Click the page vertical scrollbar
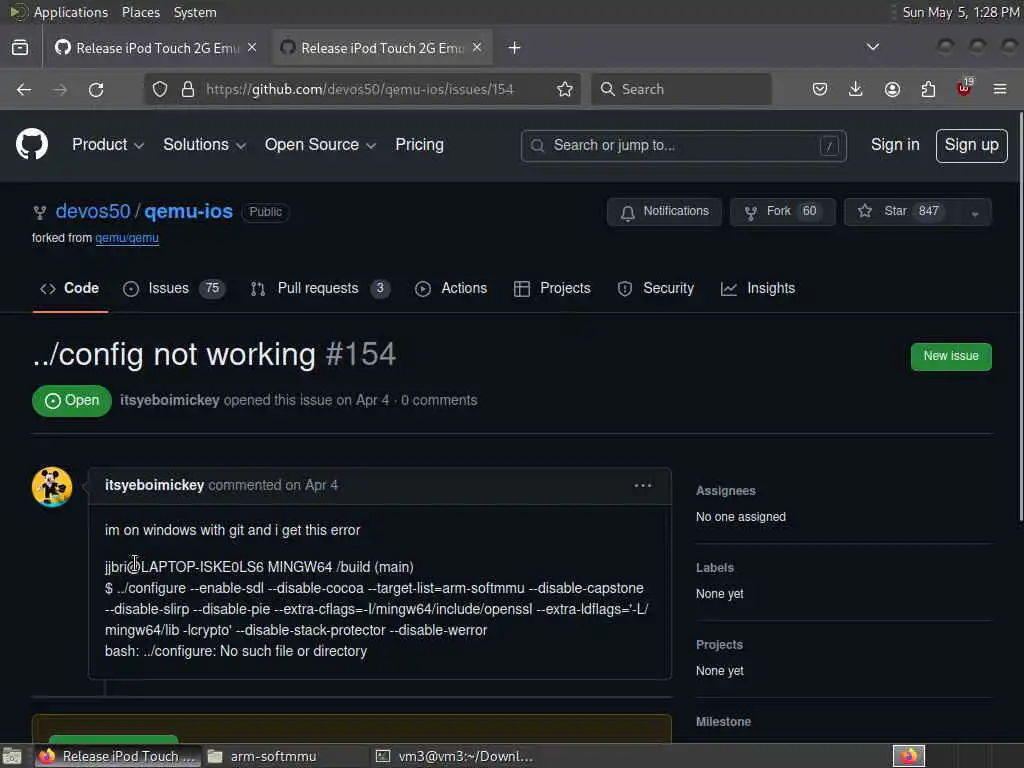 (x=1020, y=317)
